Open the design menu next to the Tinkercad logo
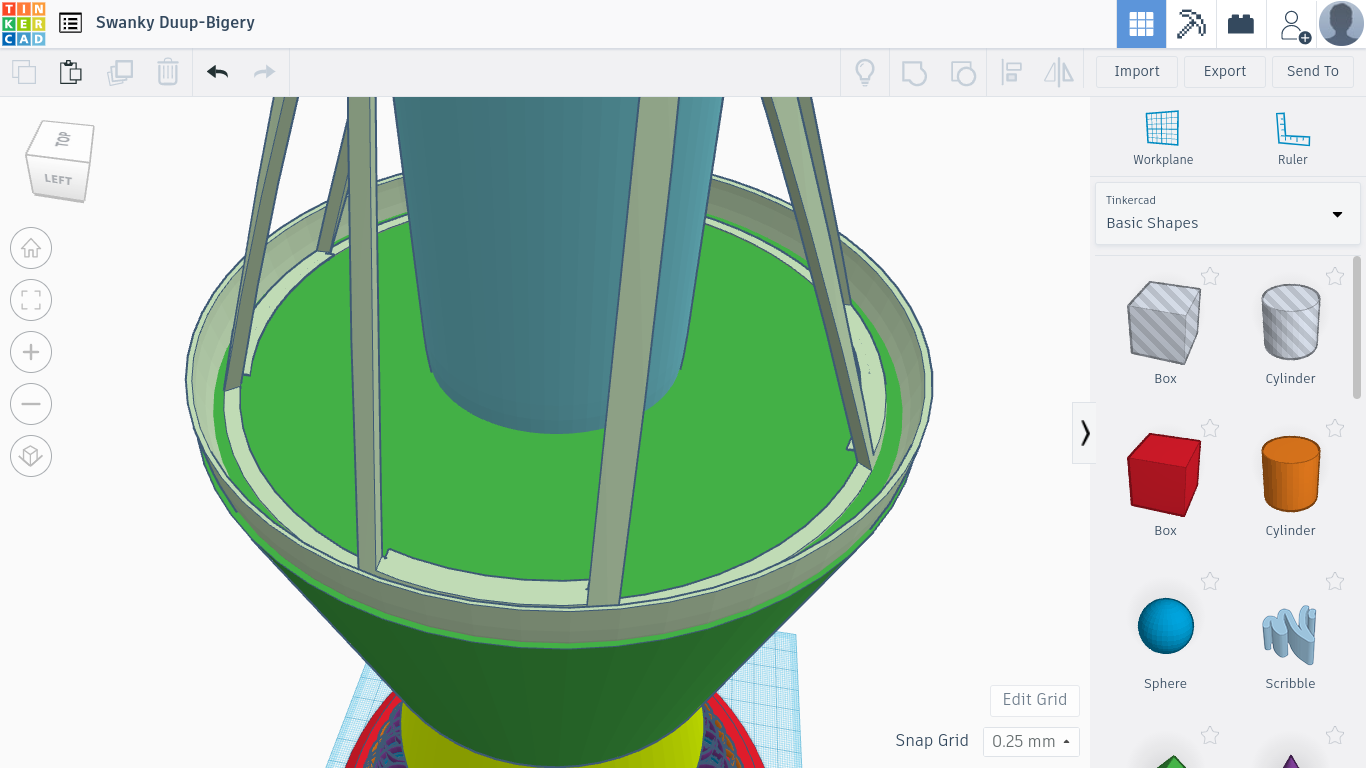Viewport: 1366px width, 768px height. tap(70, 22)
